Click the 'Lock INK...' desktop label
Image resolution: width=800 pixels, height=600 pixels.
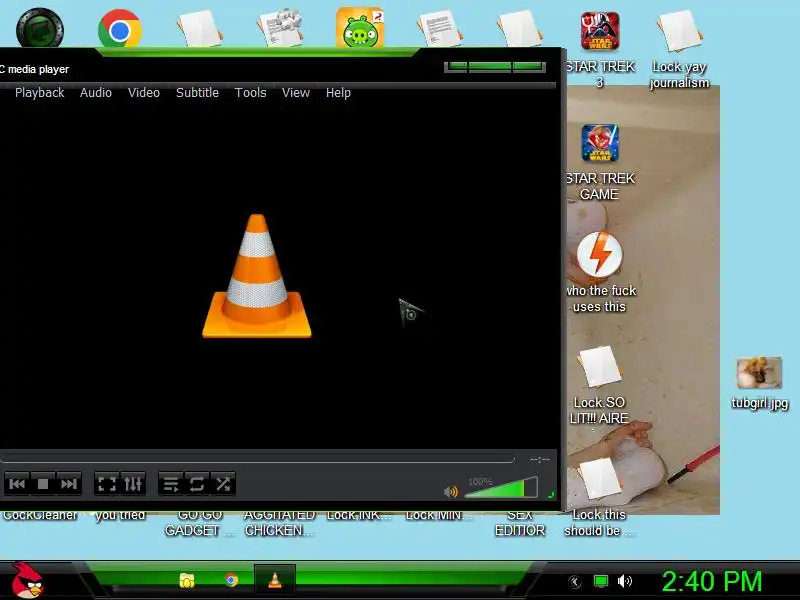pos(359,516)
